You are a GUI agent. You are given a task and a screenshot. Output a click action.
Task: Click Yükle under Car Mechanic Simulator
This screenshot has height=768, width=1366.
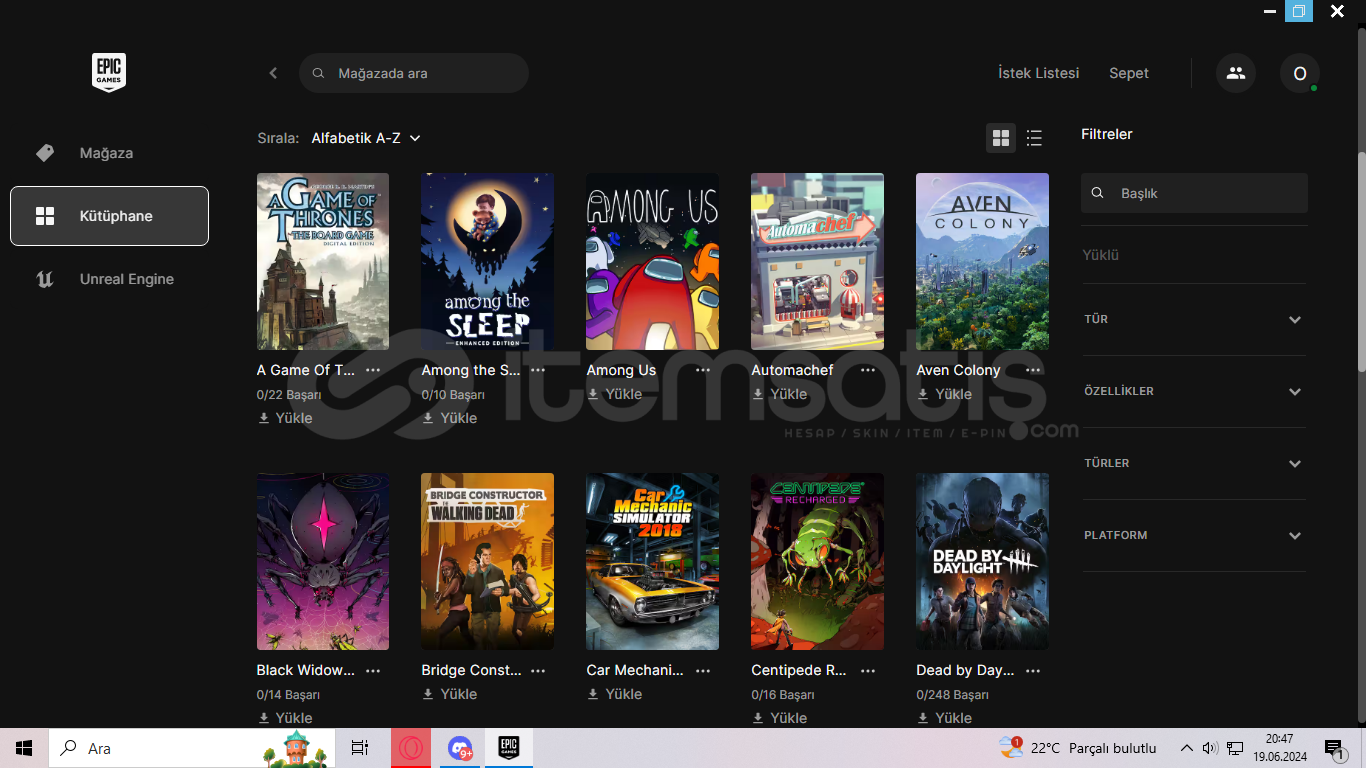point(615,694)
